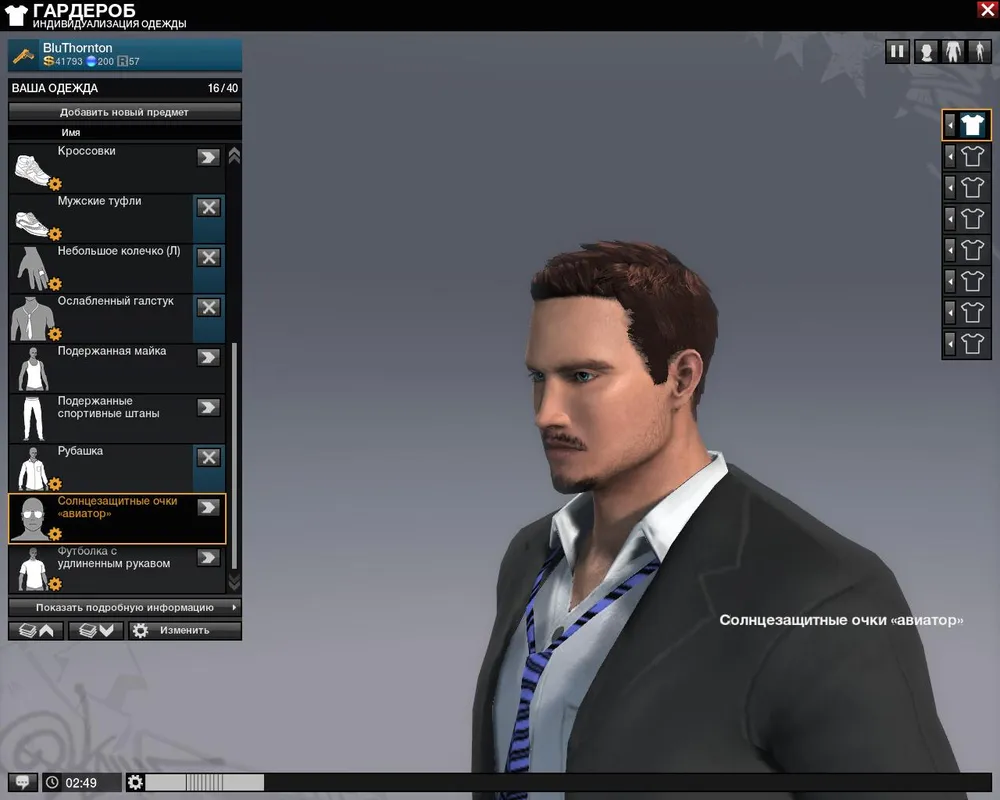Expand arrow beside the fourth outfit slot

[950, 219]
